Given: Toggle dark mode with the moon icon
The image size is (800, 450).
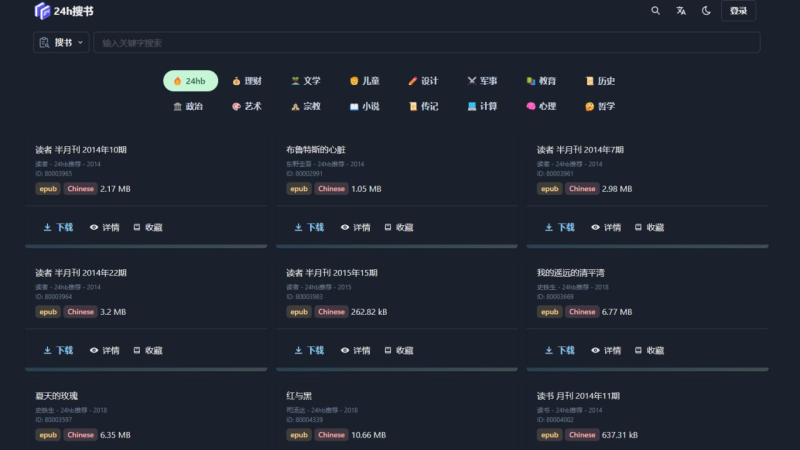Looking at the screenshot, I should tap(706, 11).
